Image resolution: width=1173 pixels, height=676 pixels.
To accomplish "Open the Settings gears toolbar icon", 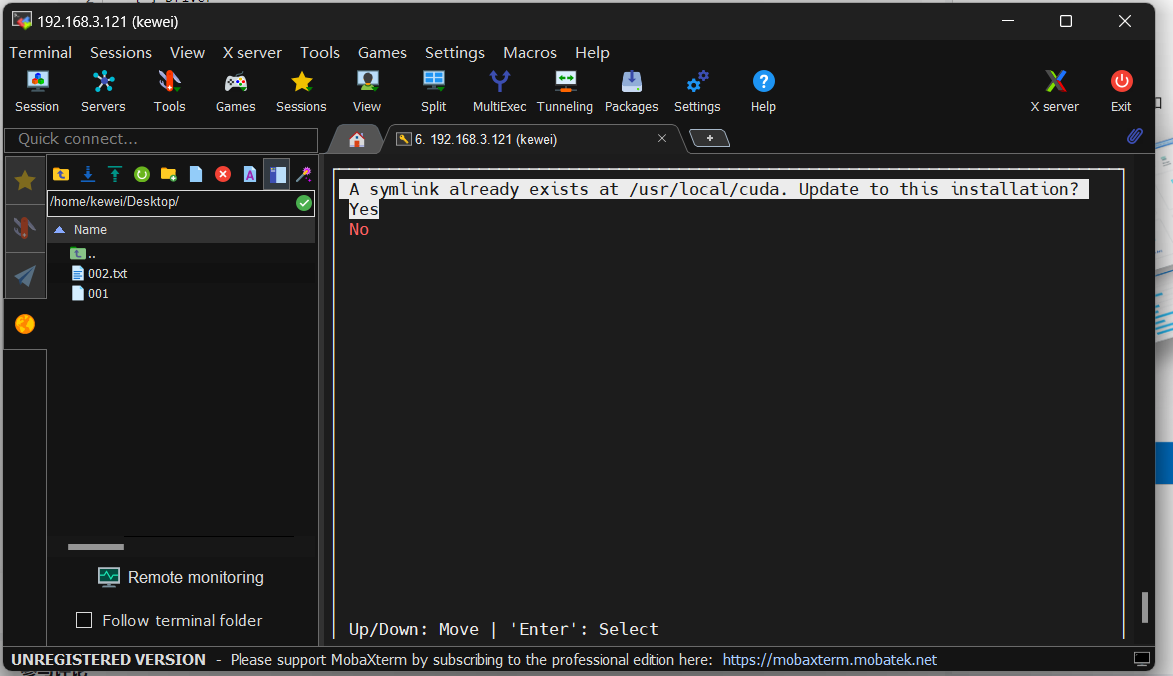I will (697, 91).
